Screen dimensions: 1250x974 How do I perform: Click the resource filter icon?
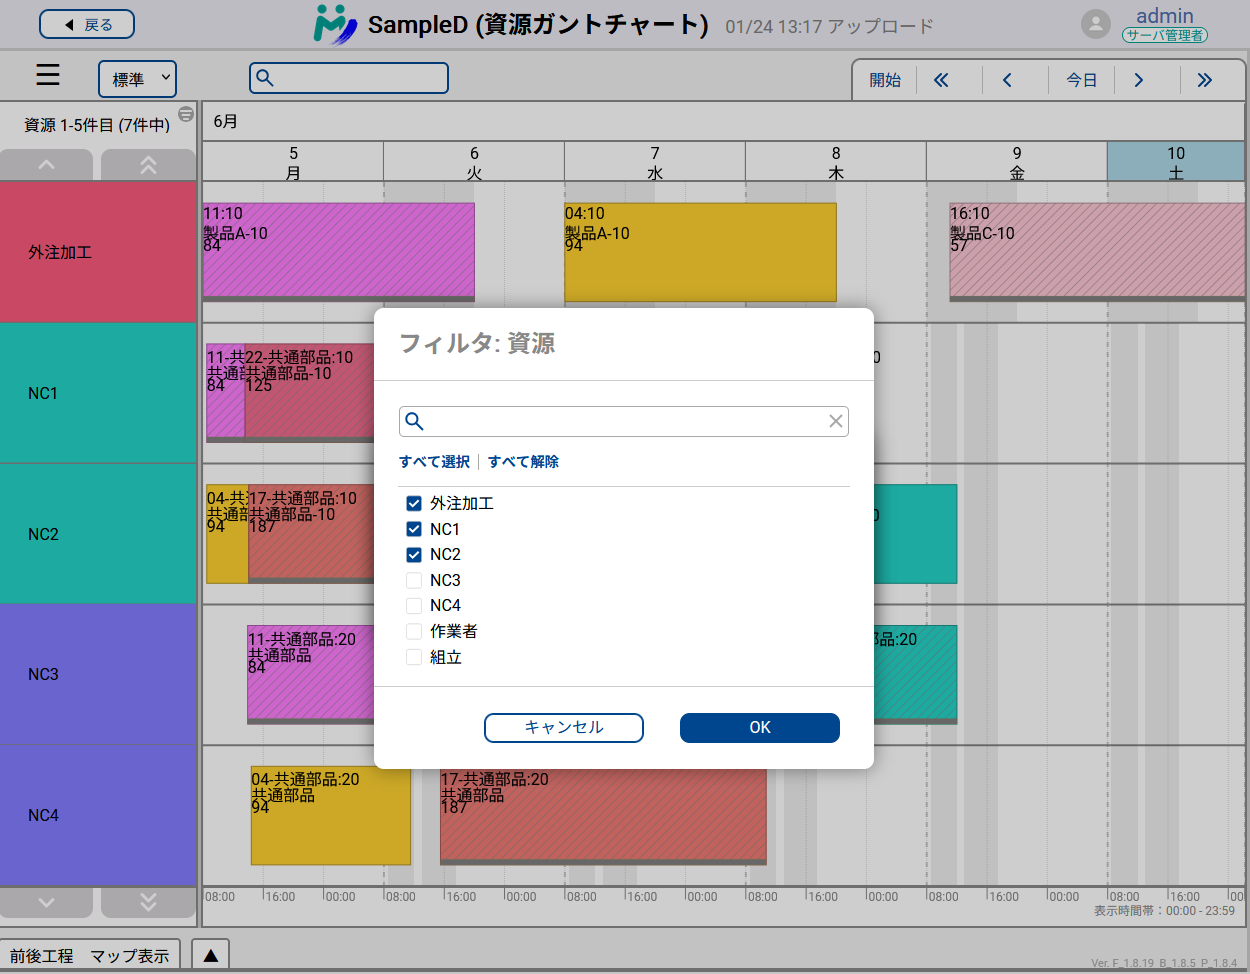186,114
